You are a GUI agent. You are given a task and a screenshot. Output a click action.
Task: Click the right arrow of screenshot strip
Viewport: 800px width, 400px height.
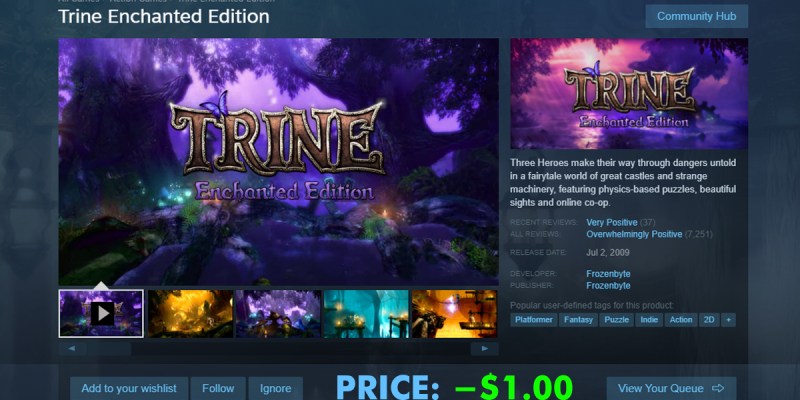pos(484,349)
